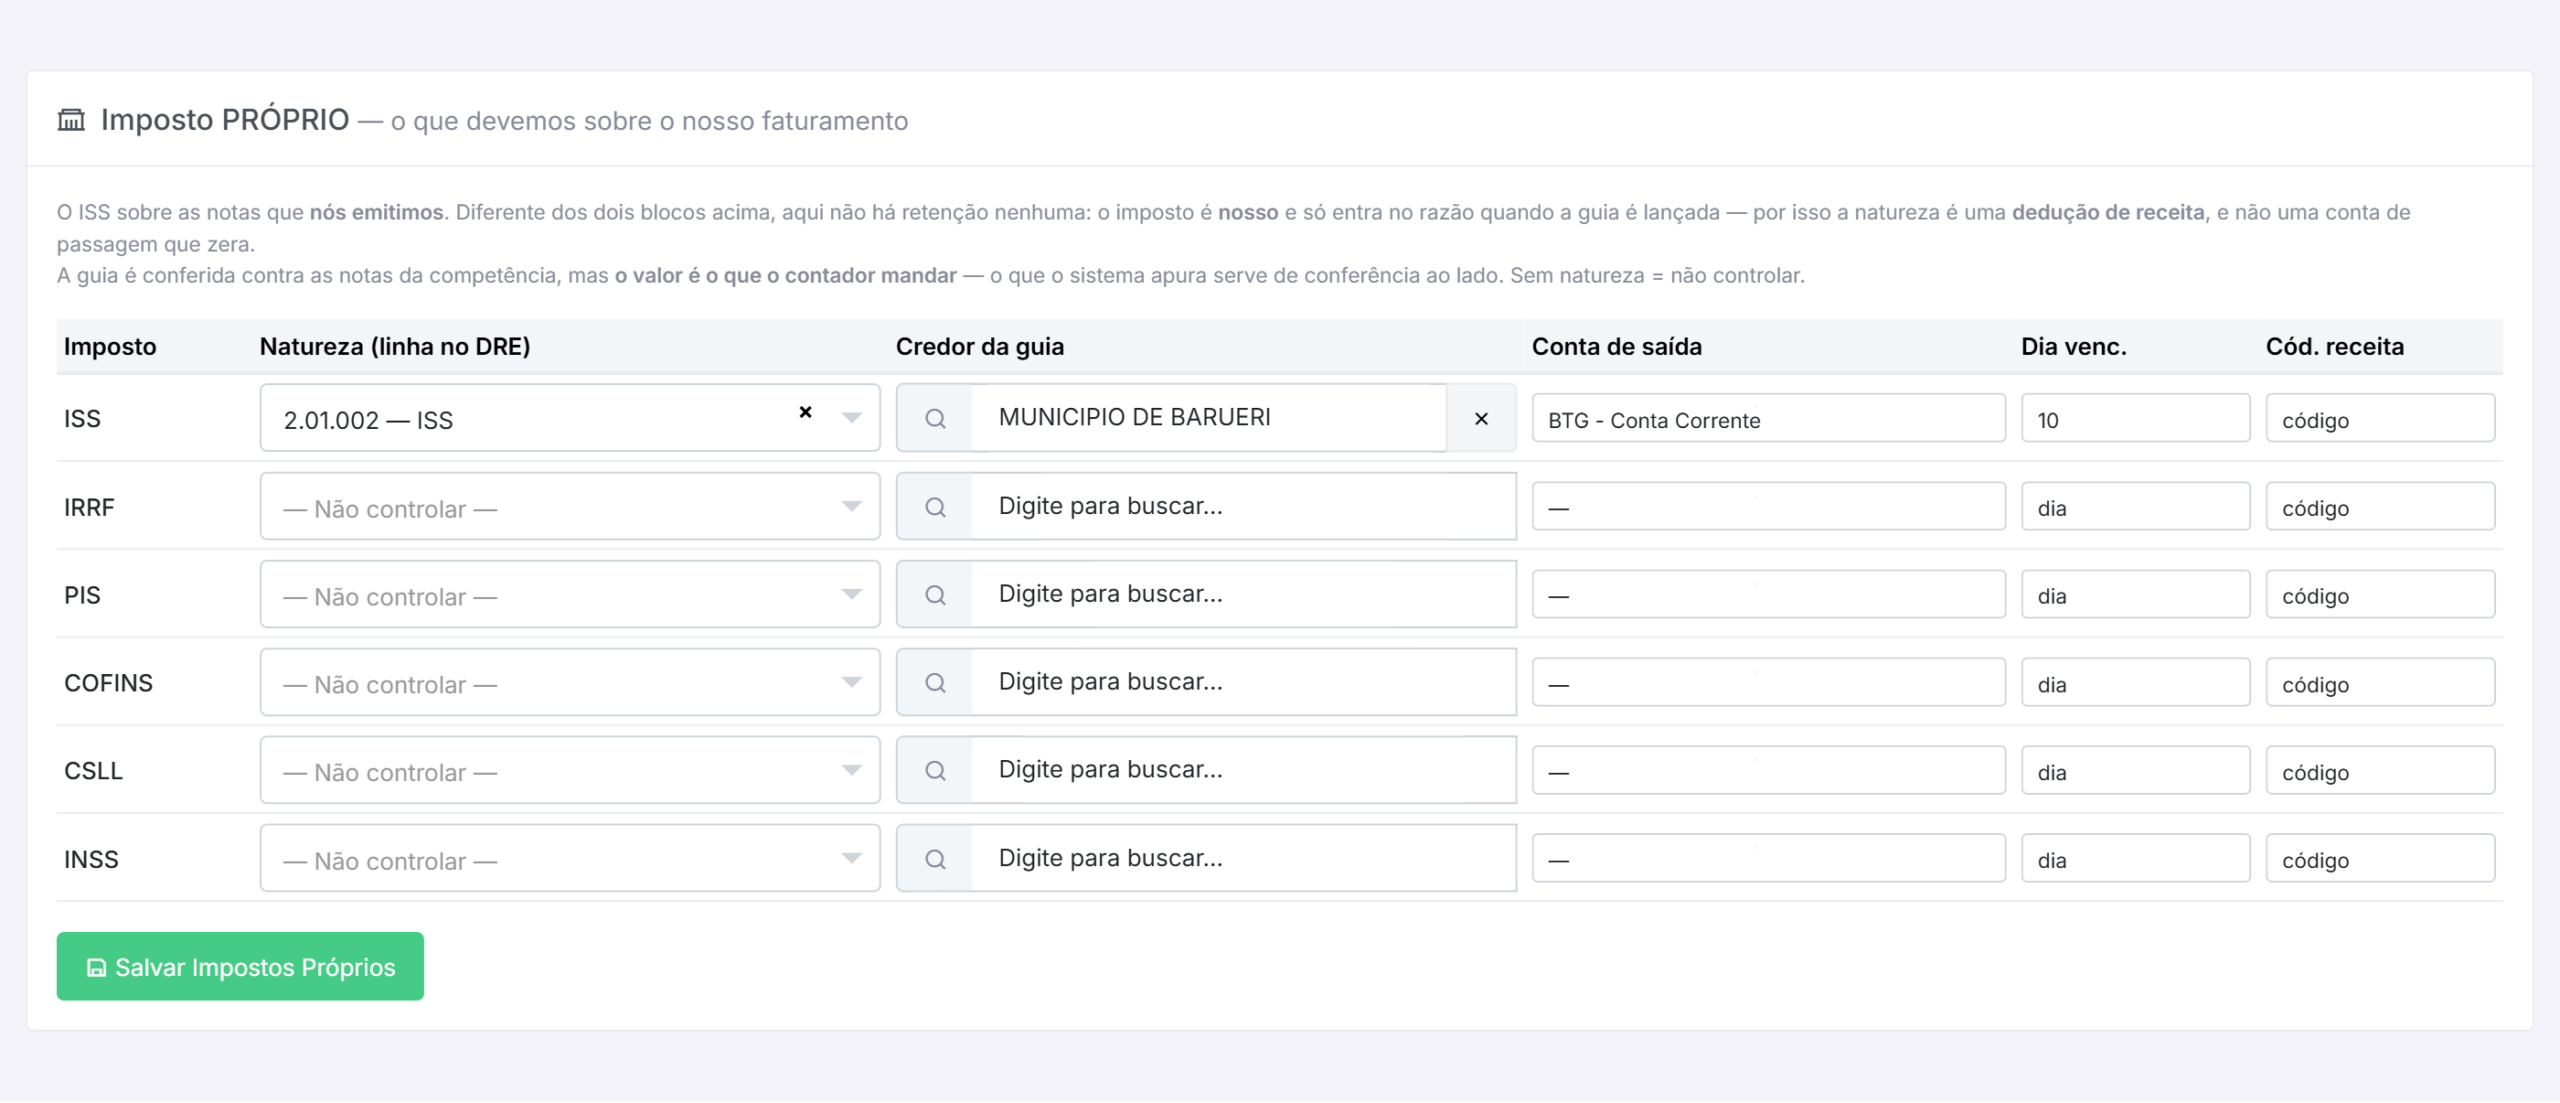2560x1103 pixels.
Task: Focus the IRRF creditor search input
Action: tap(1244, 507)
